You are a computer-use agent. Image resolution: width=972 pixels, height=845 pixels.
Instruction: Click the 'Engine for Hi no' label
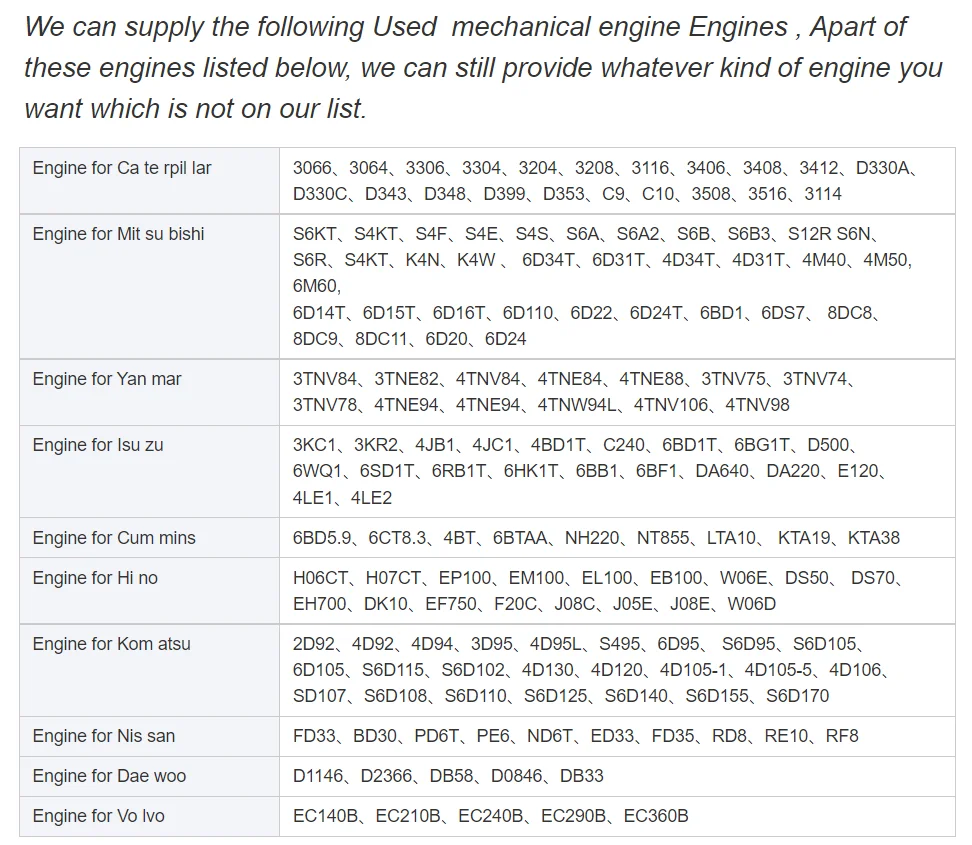pyautogui.click(x=95, y=578)
